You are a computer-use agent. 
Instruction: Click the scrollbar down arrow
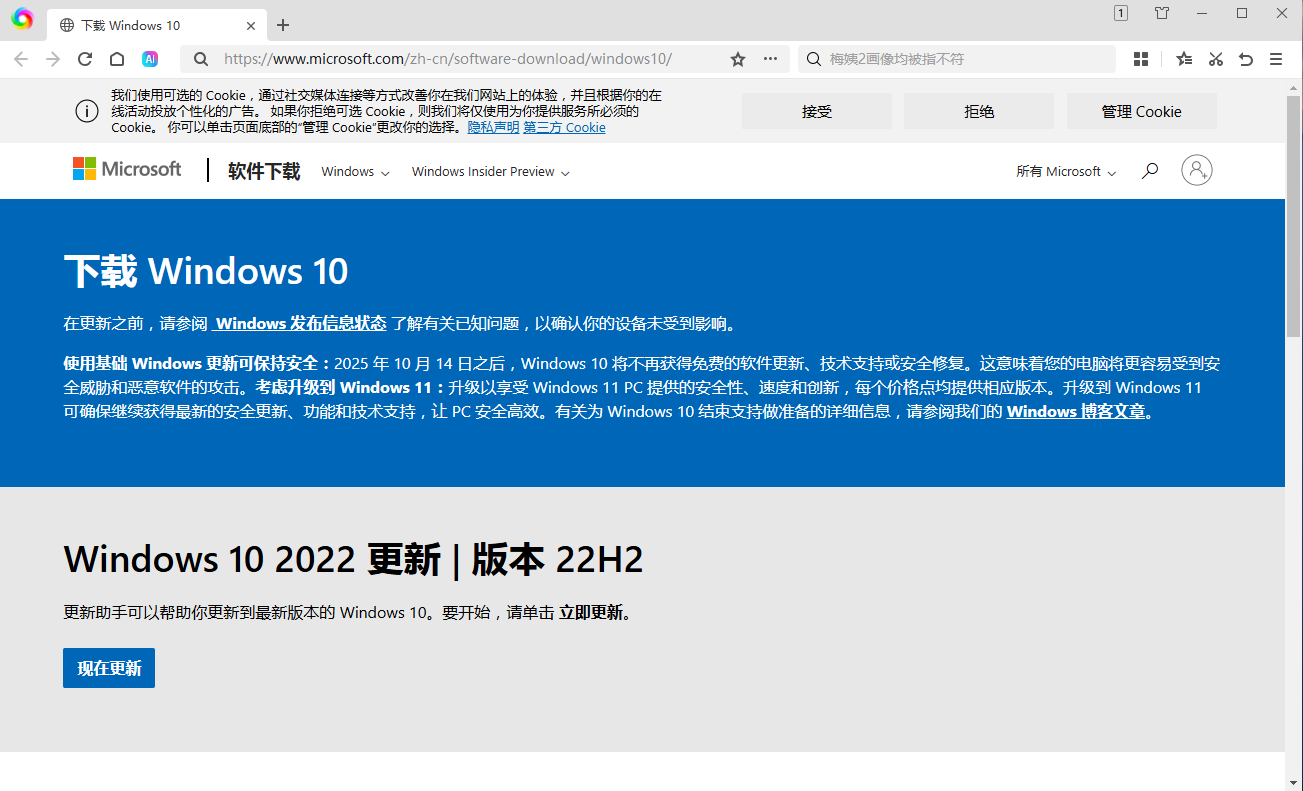(x=1293, y=782)
